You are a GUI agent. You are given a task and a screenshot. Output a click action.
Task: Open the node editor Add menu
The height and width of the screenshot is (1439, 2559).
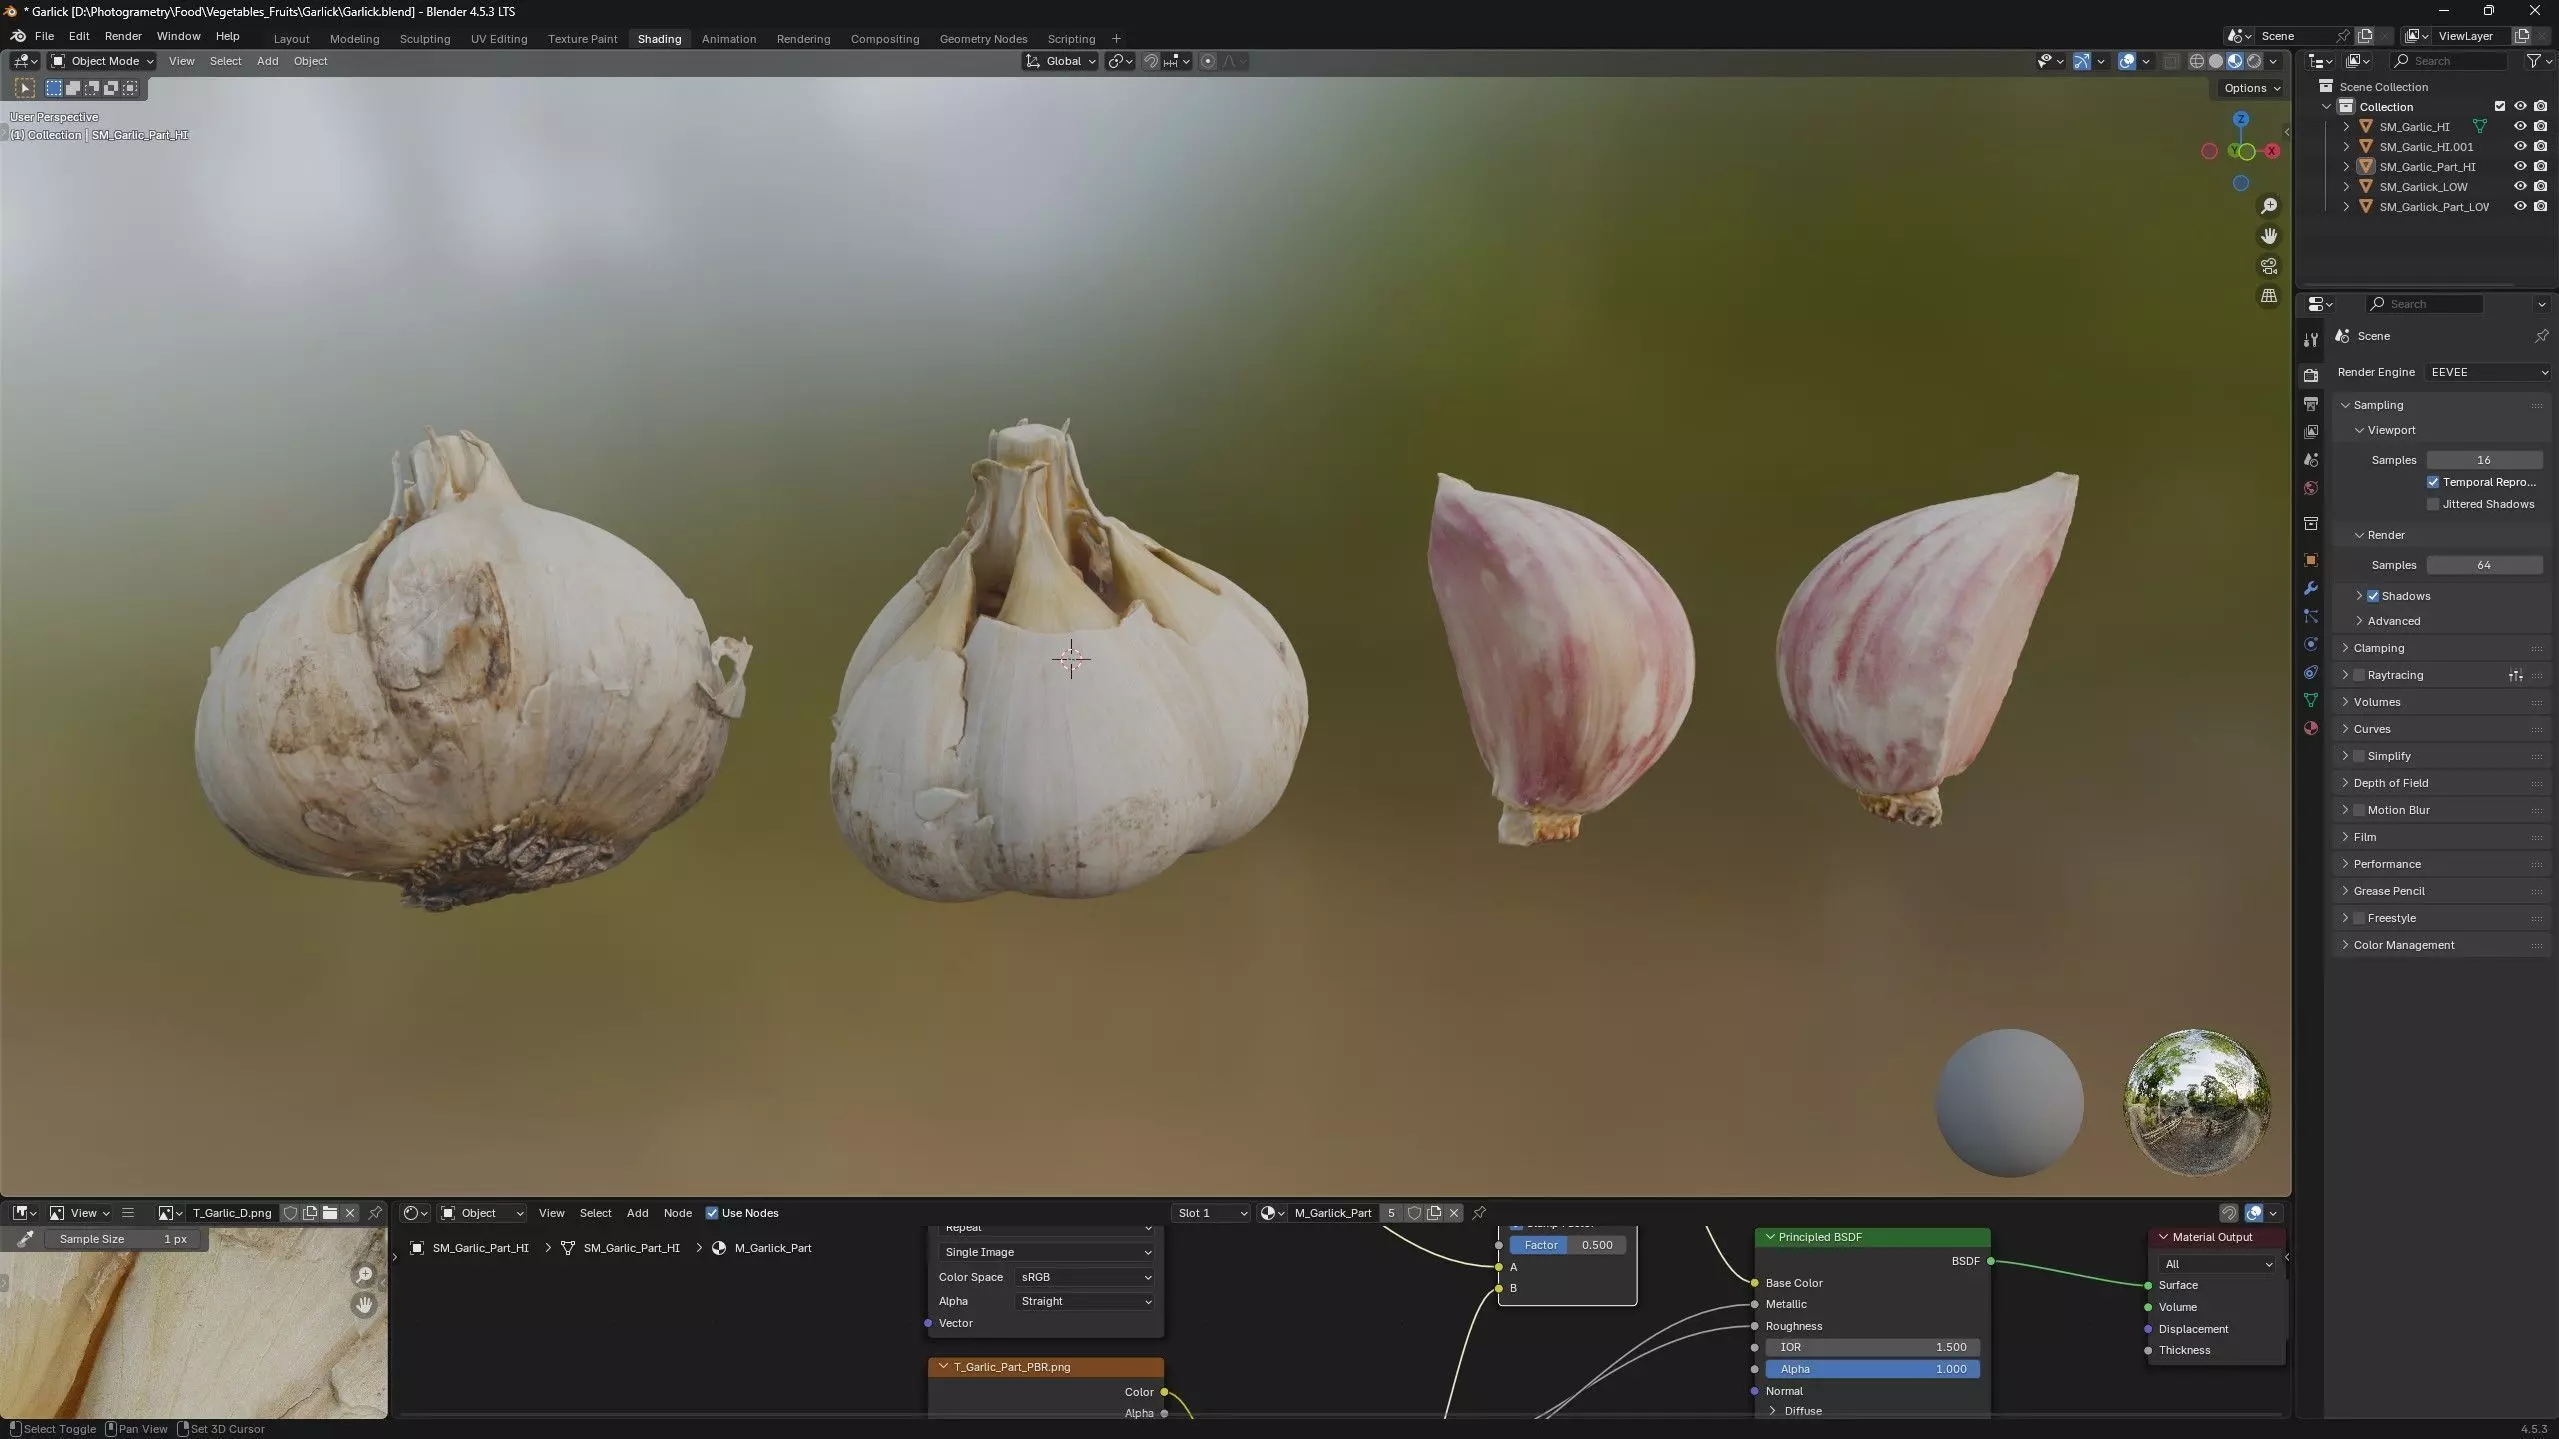pos(637,1213)
